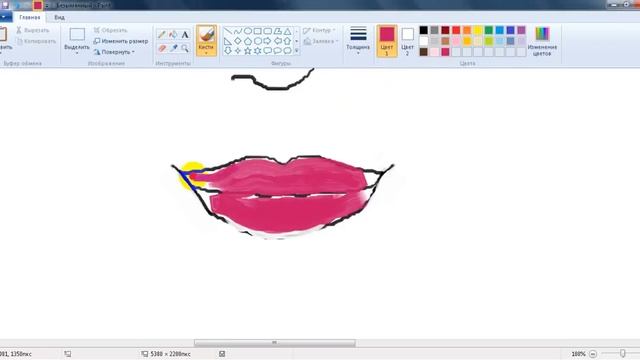Choose the Cloud callout shape

(287, 51)
